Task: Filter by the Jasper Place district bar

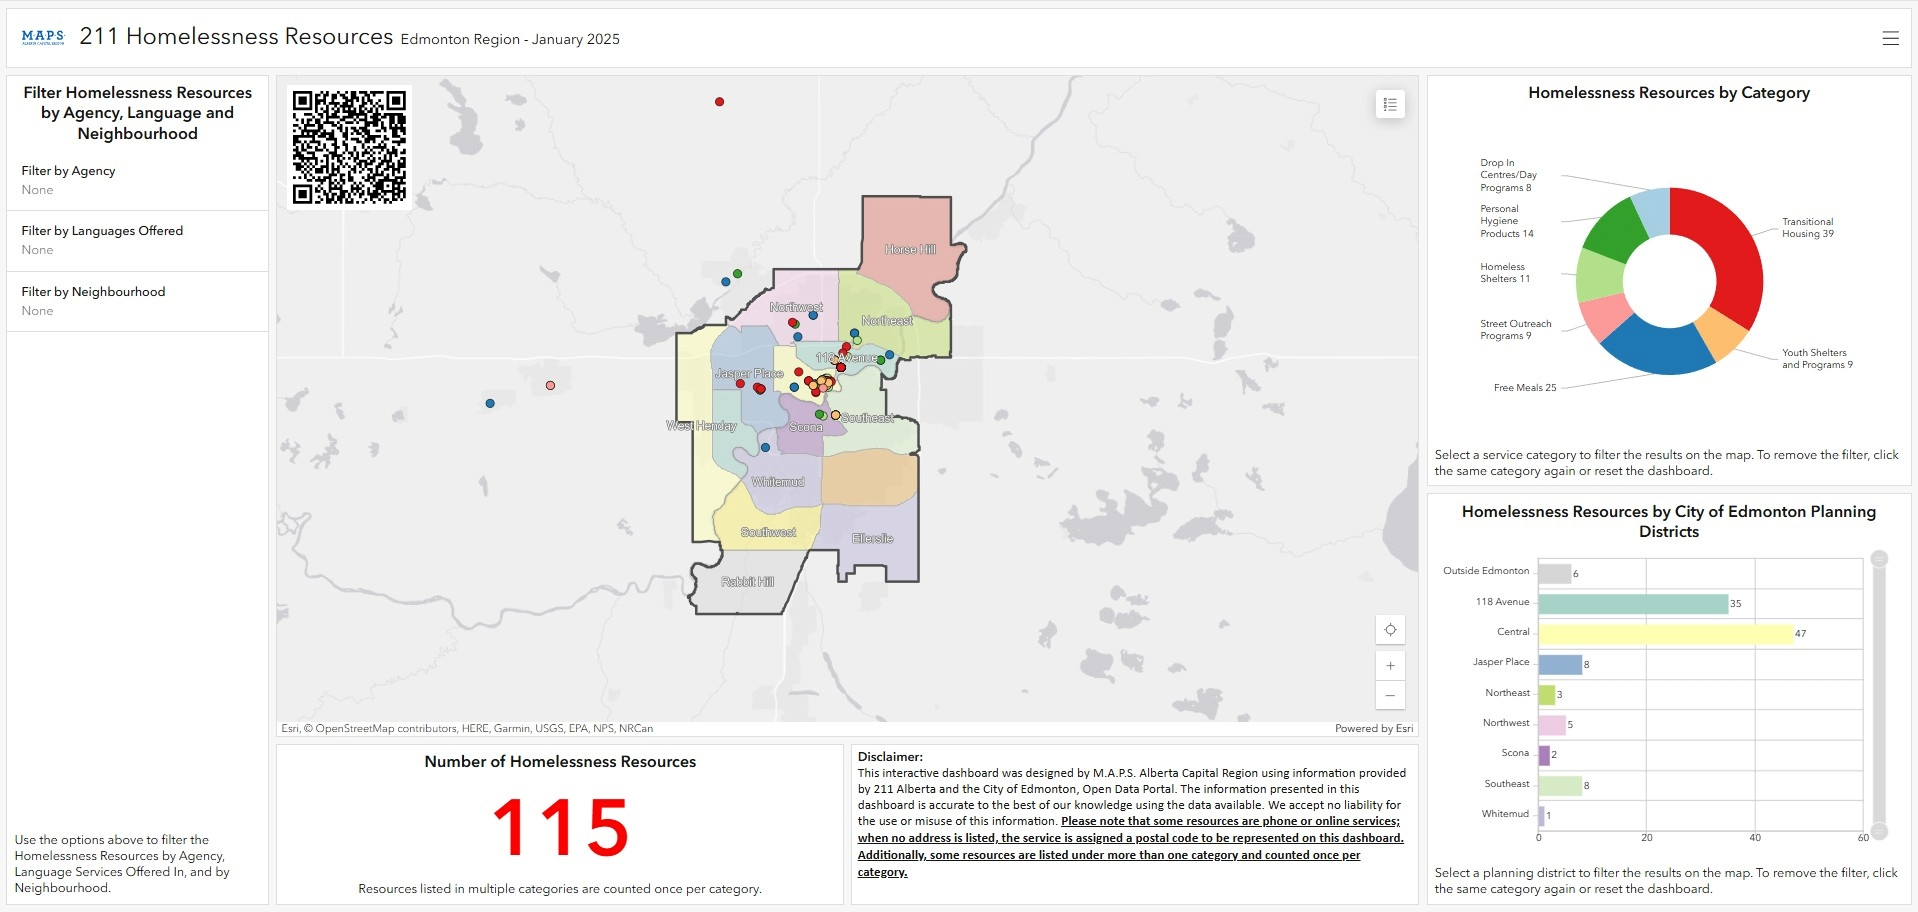Action: [1560, 664]
